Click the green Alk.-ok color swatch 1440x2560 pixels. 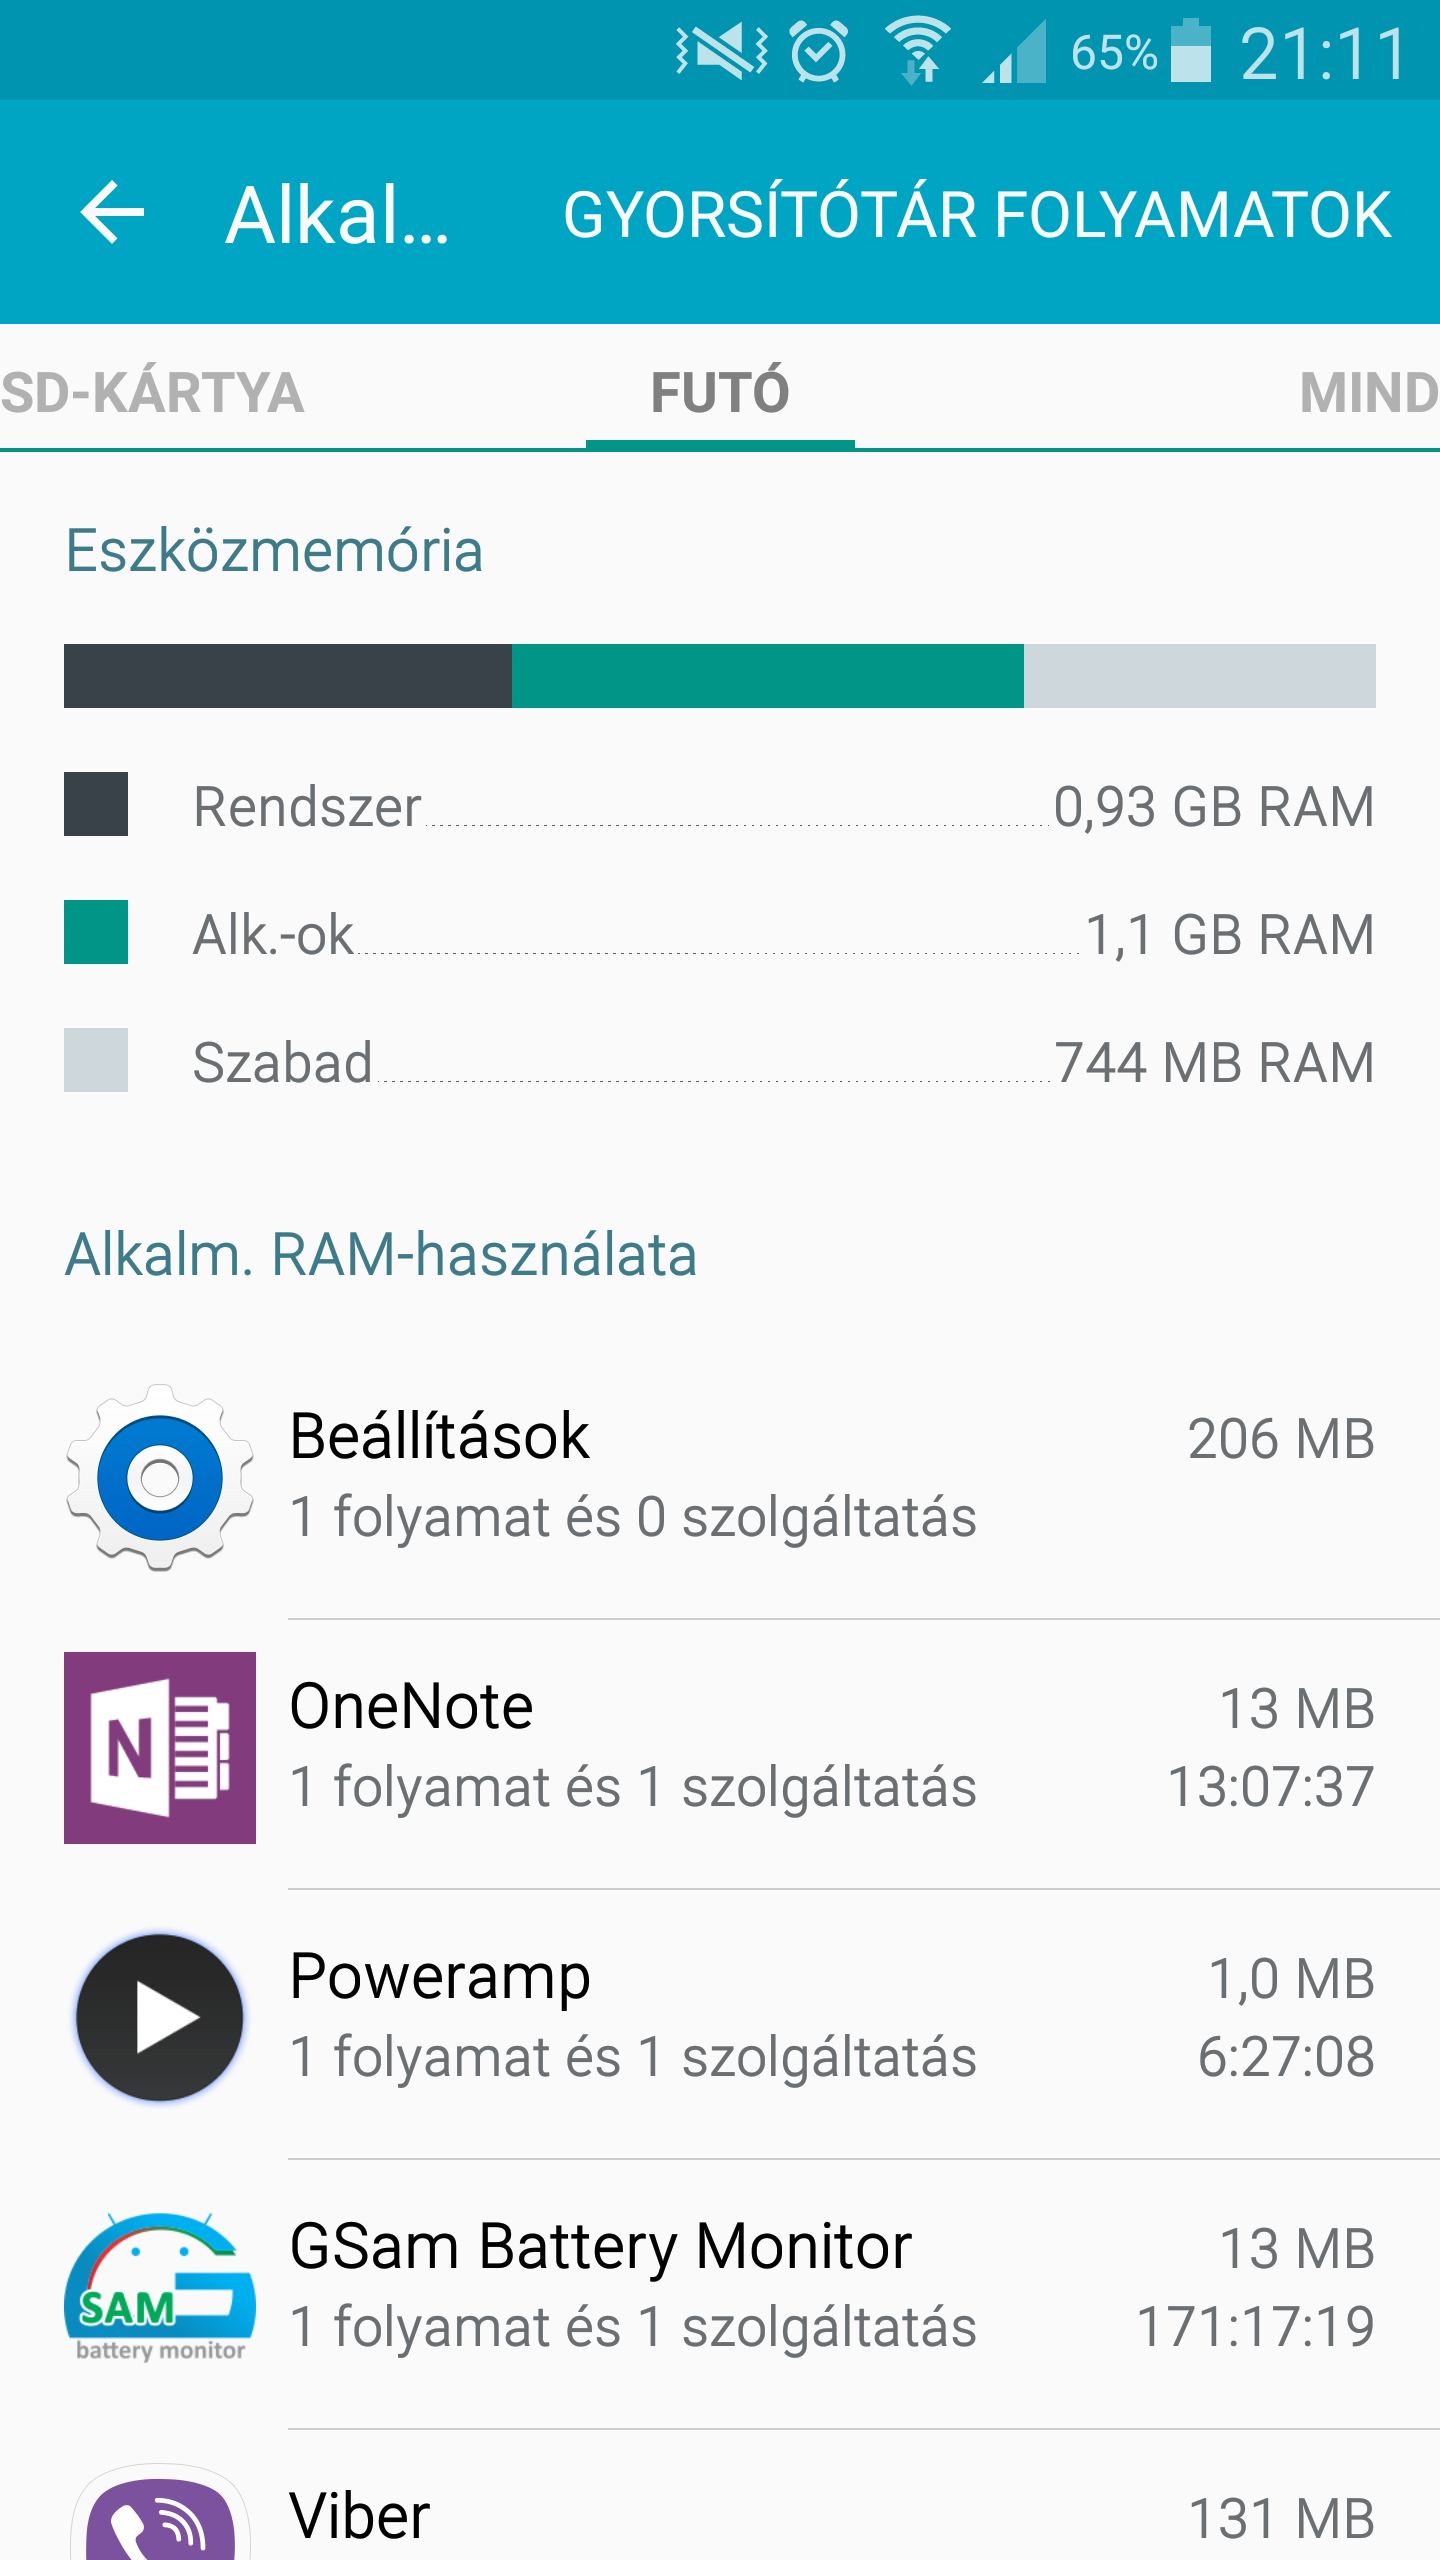pos(96,932)
